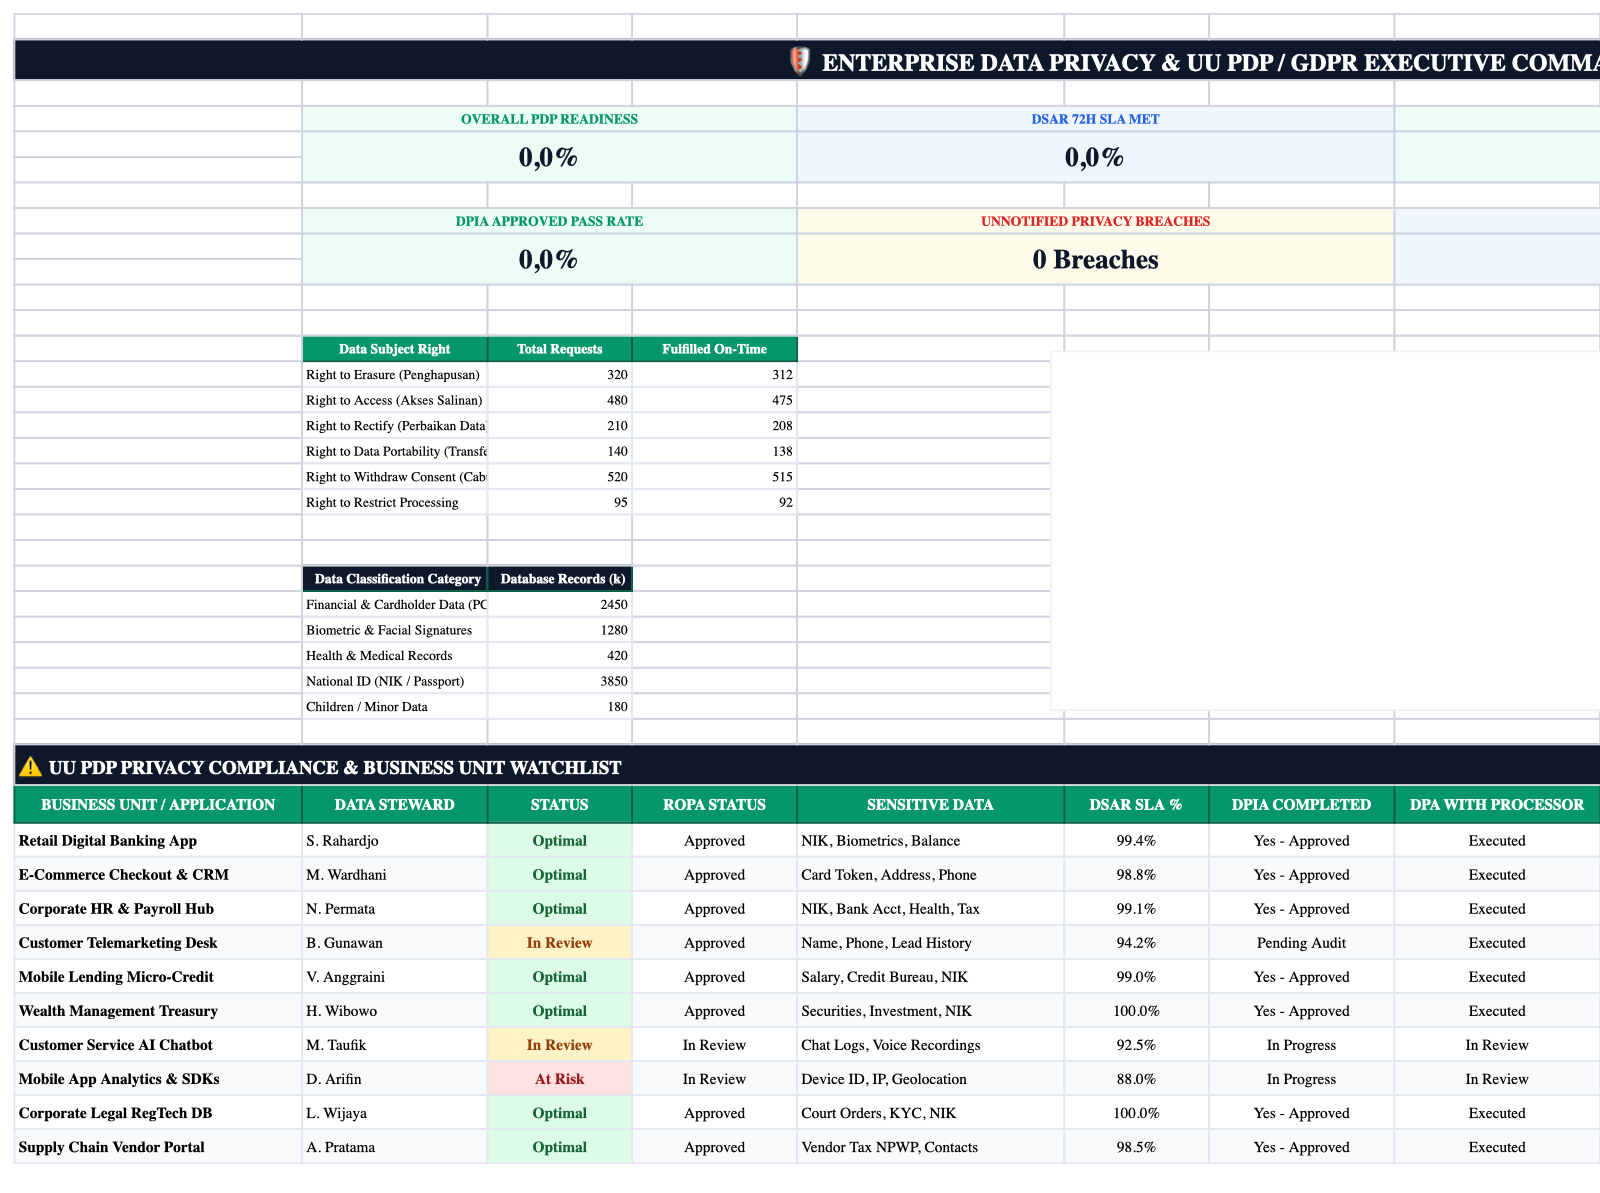This screenshot has width=1600, height=1193.
Task: Click the 2450 value for Financial & Cardholder Data
Action: pos(560,604)
